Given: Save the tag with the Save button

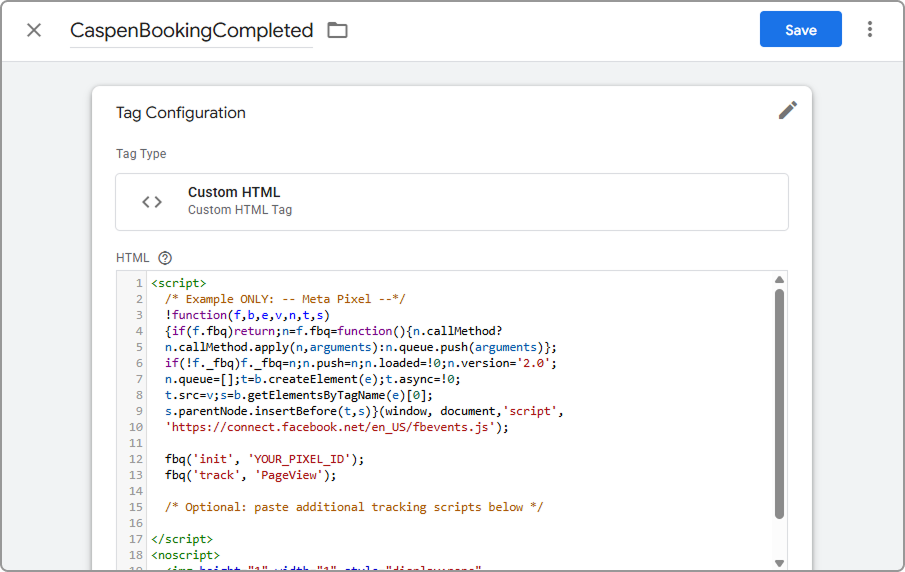Looking at the screenshot, I should [800, 30].
